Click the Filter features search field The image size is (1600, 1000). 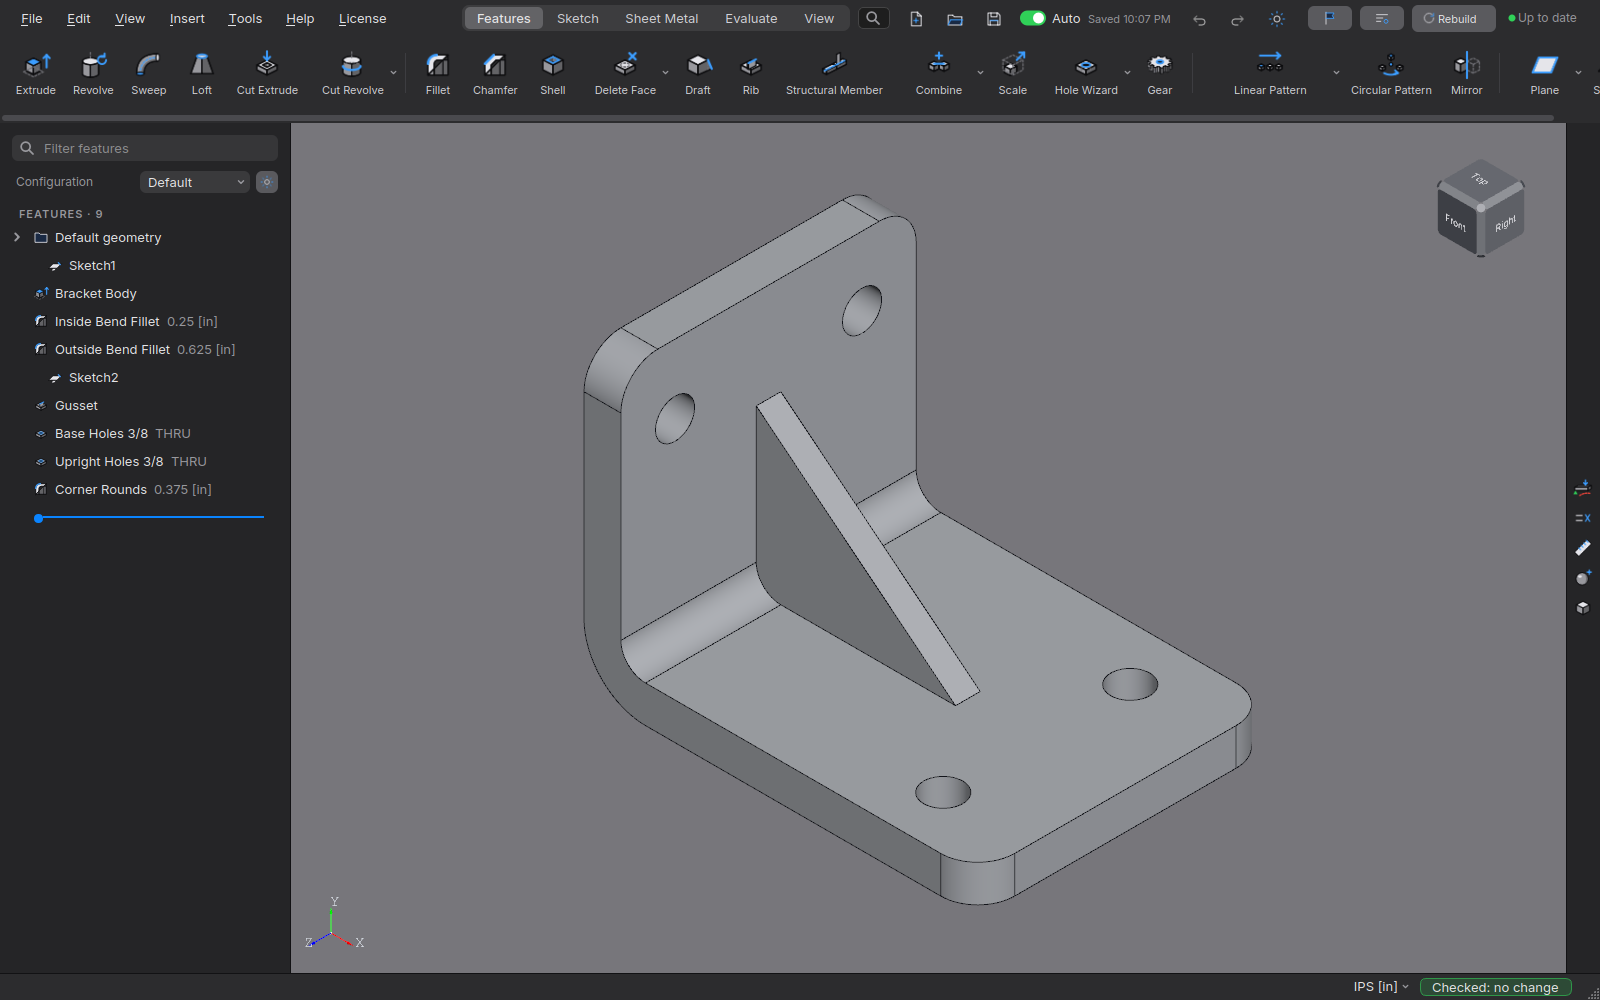[145, 148]
